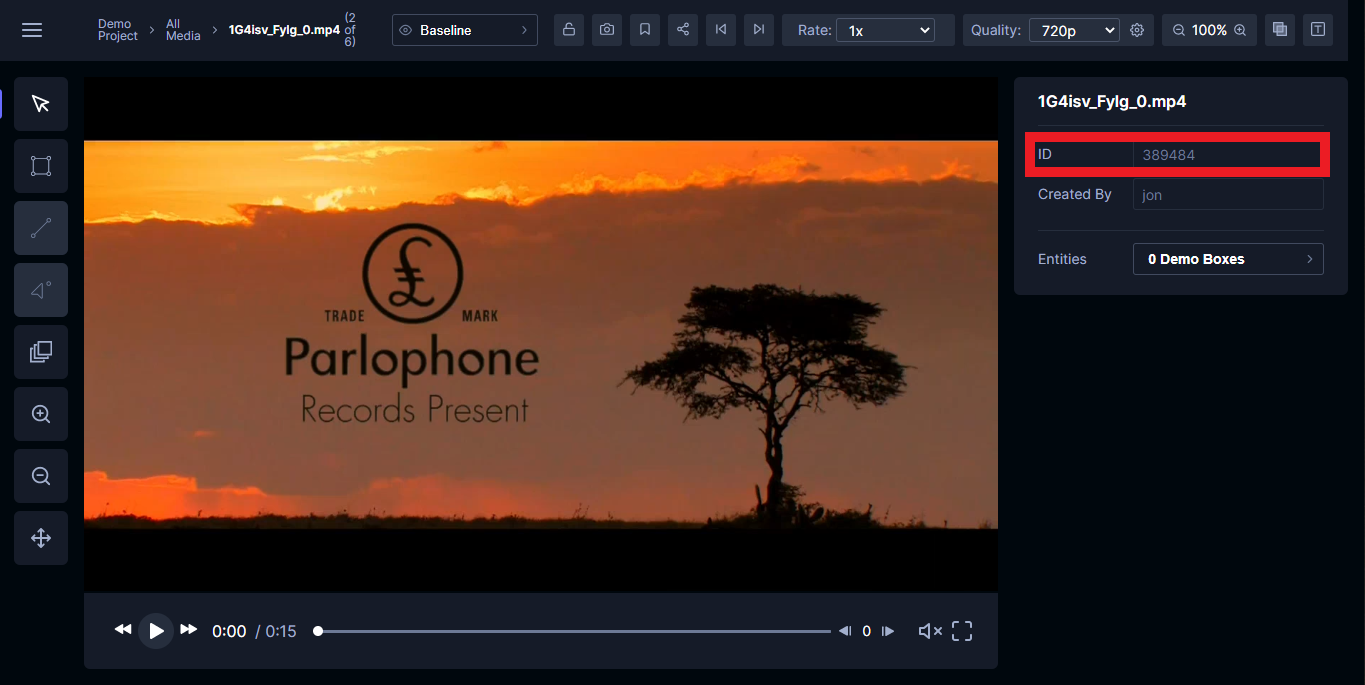Click the bookmark icon

click(645, 30)
